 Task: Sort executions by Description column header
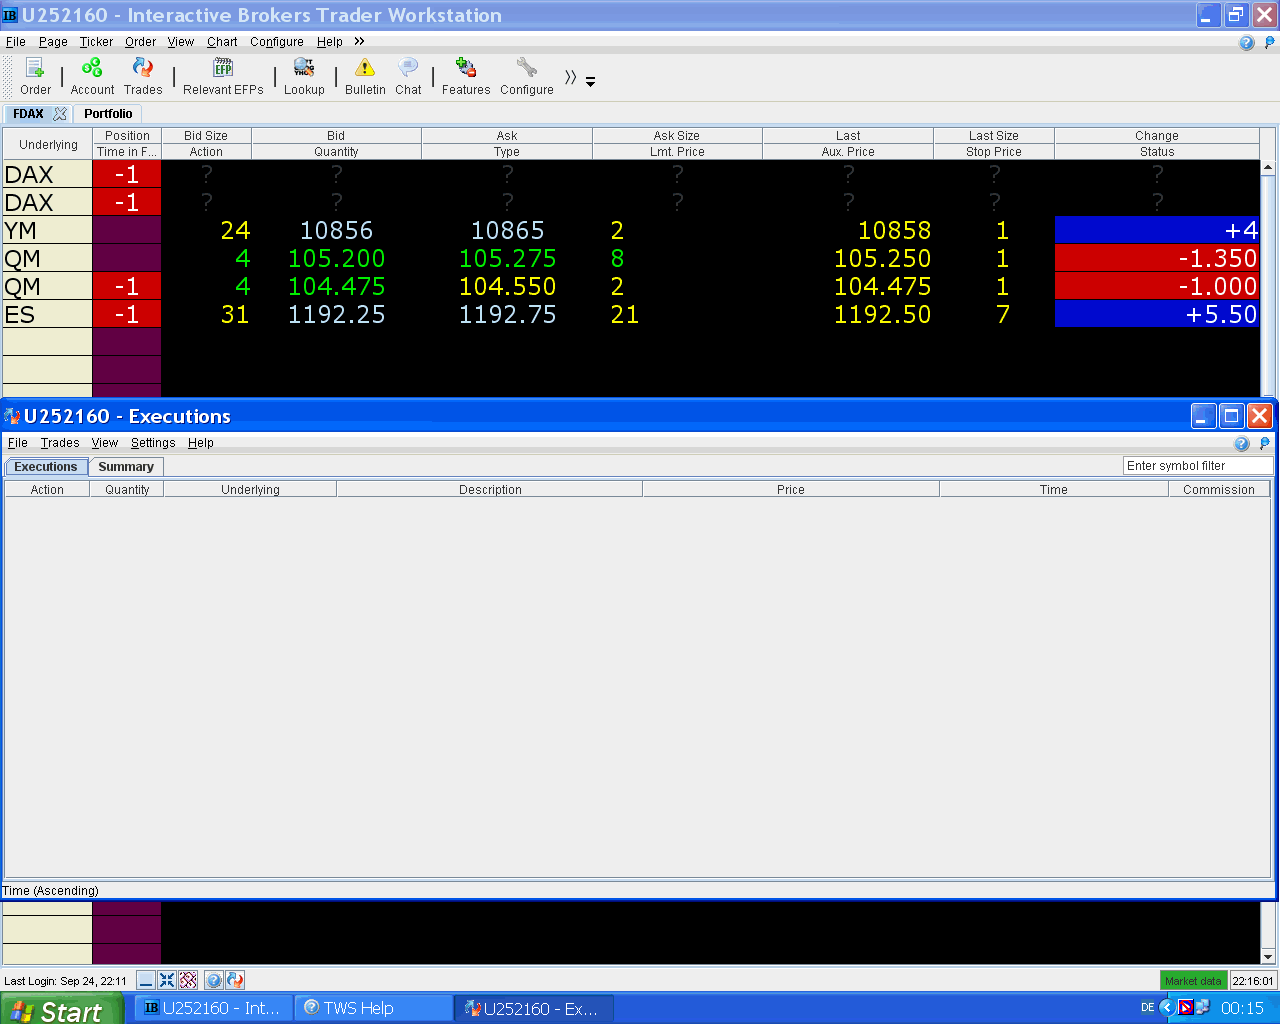click(x=490, y=490)
